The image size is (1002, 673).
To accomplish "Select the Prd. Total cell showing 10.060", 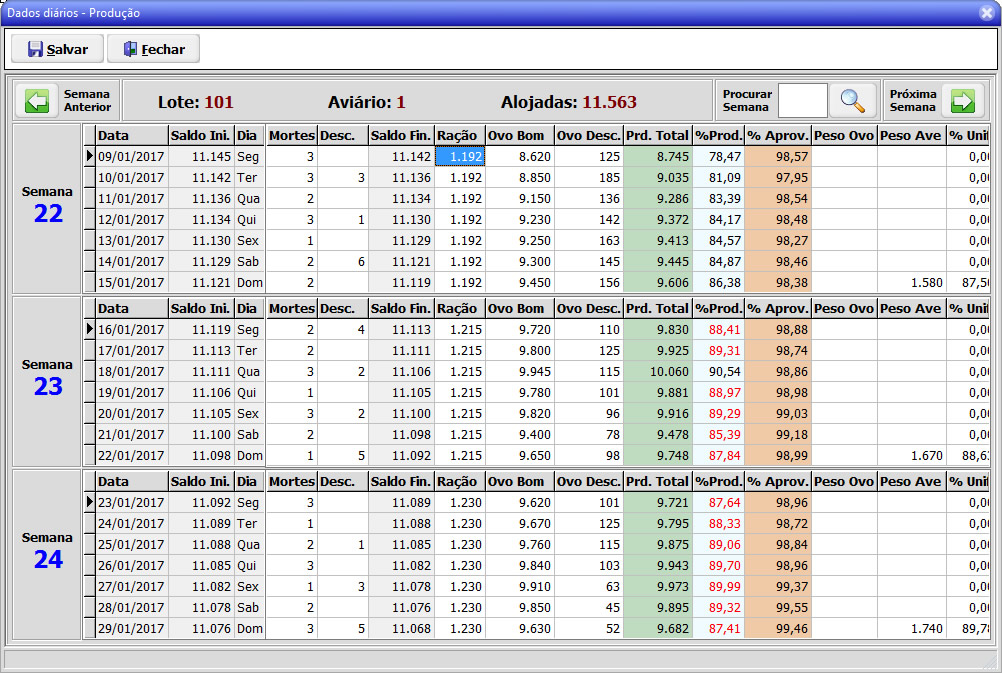I will pyautogui.click(x=657, y=371).
